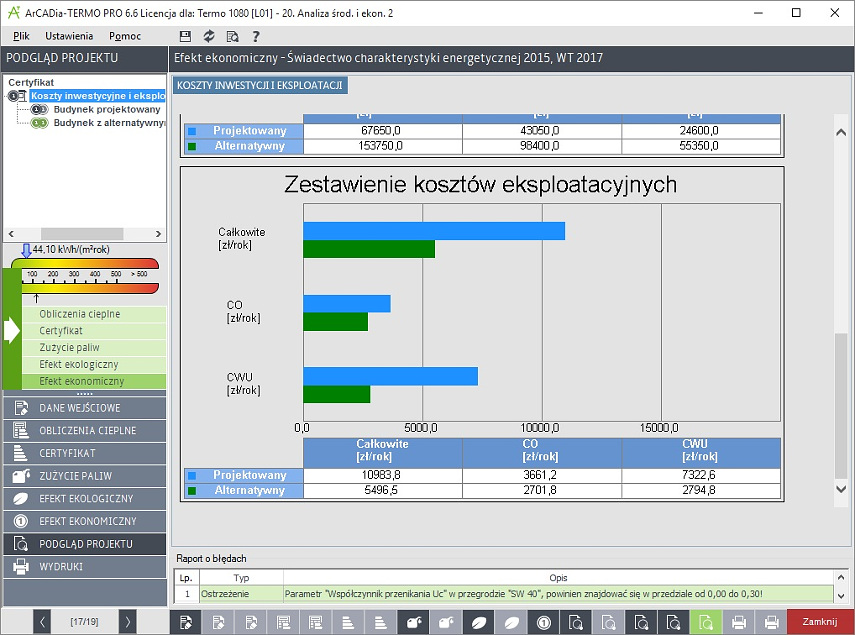Click the down arrow of main content scrollbar

click(841, 489)
